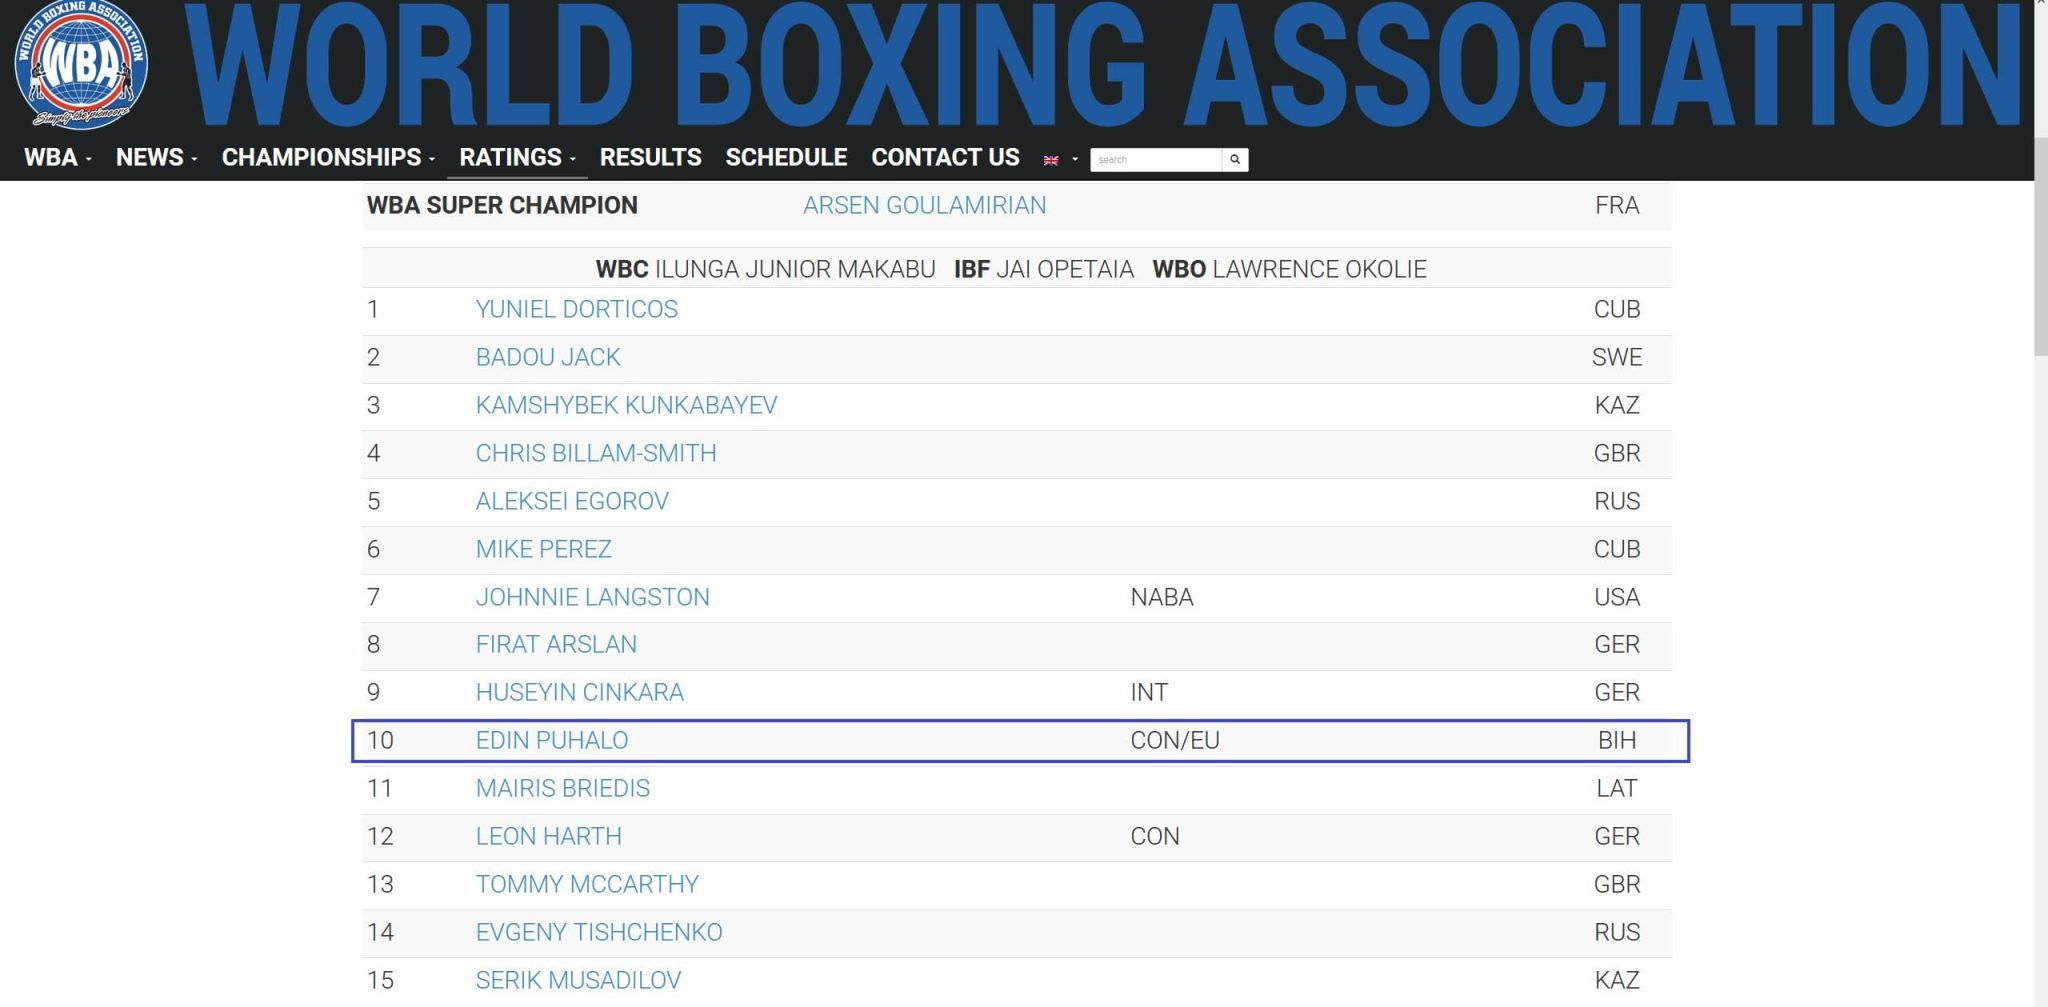This screenshot has width=2048, height=1007.
Task: Click in the search text field
Action: click(1155, 160)
